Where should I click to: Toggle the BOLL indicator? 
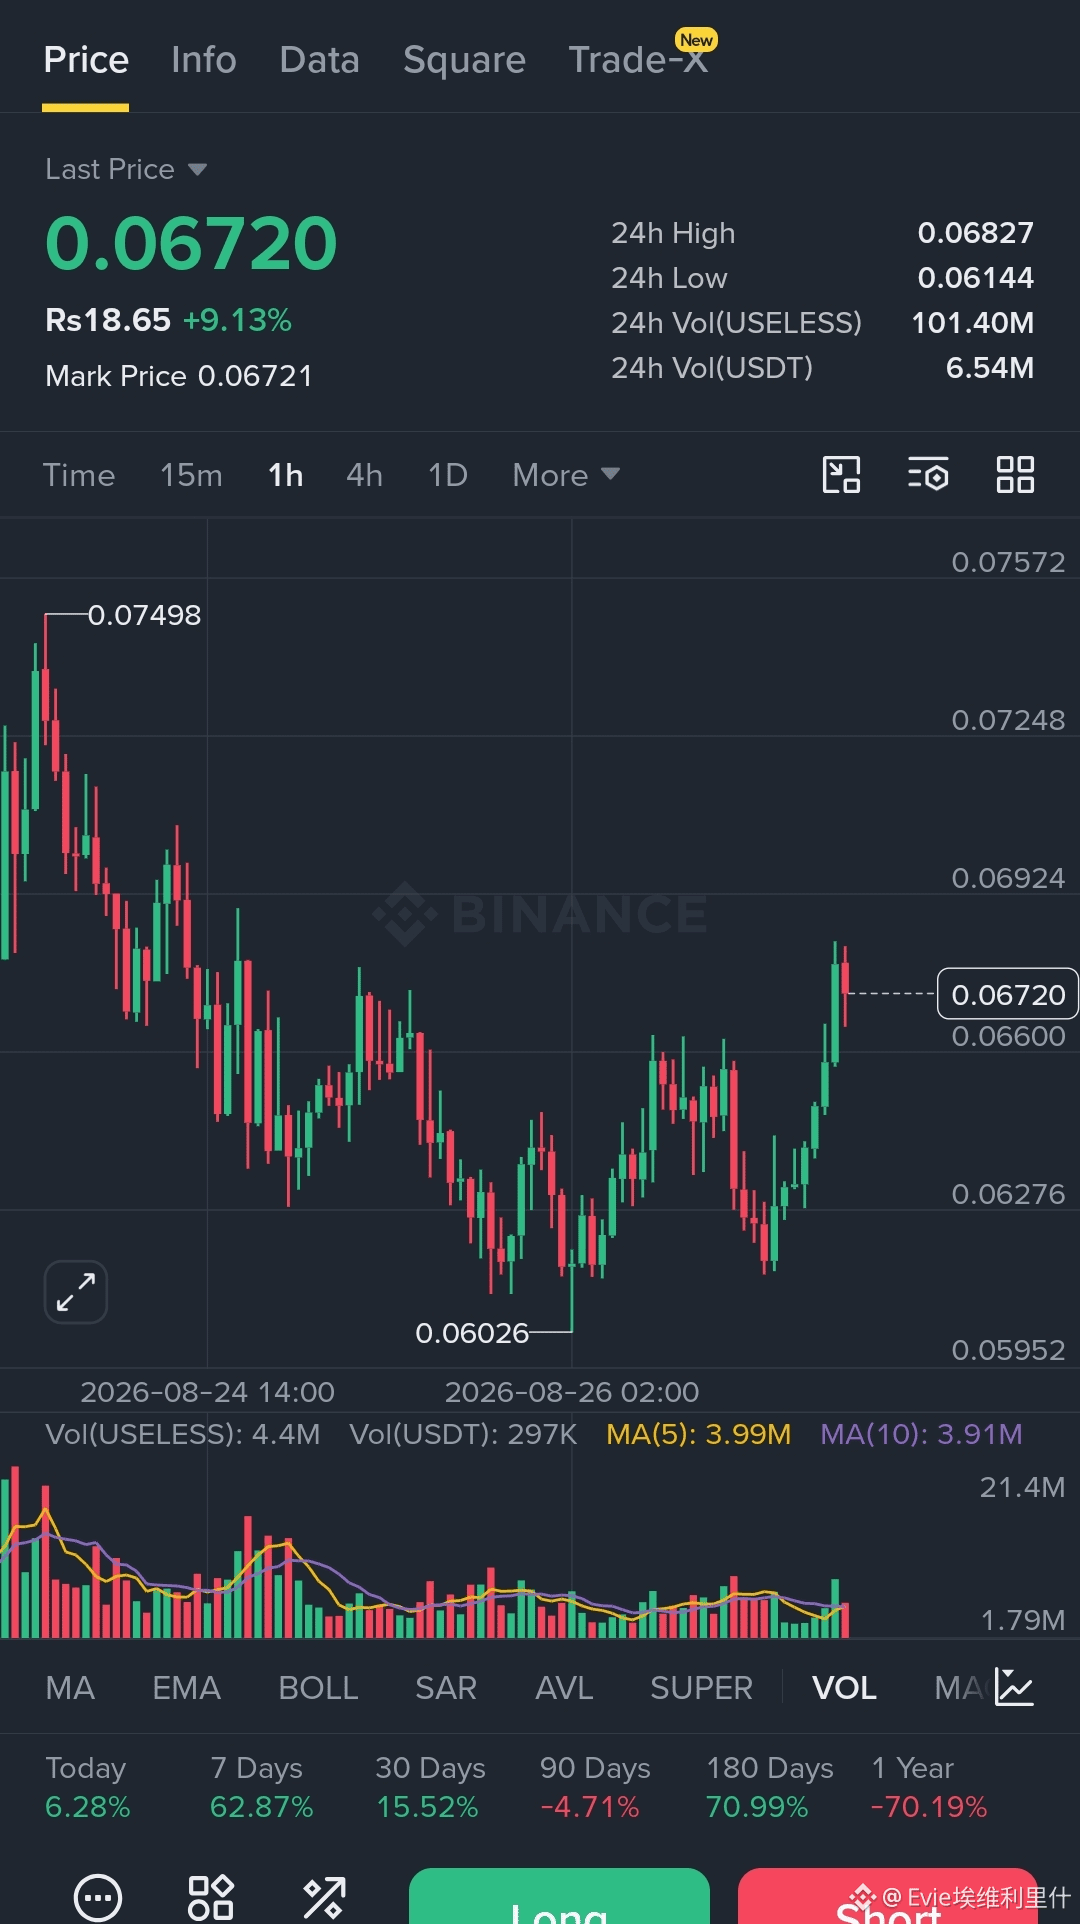coord(318,1688)
